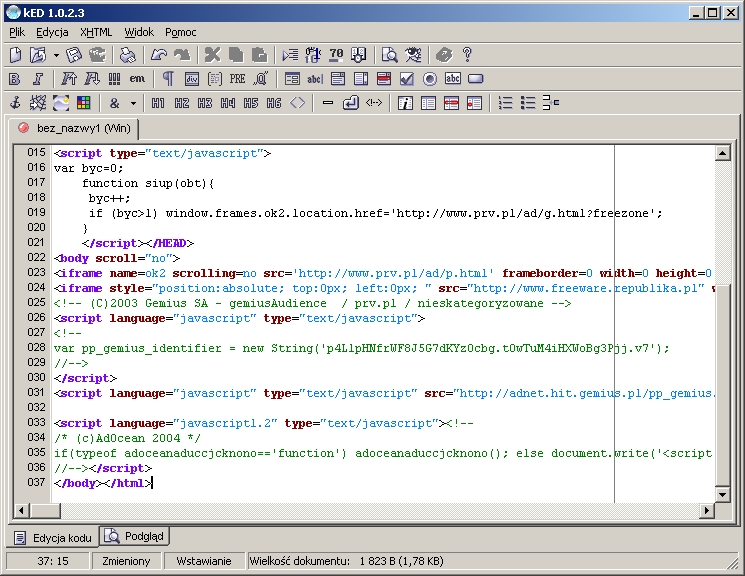
Task: Insert a span element
Action: coord(215,79)
